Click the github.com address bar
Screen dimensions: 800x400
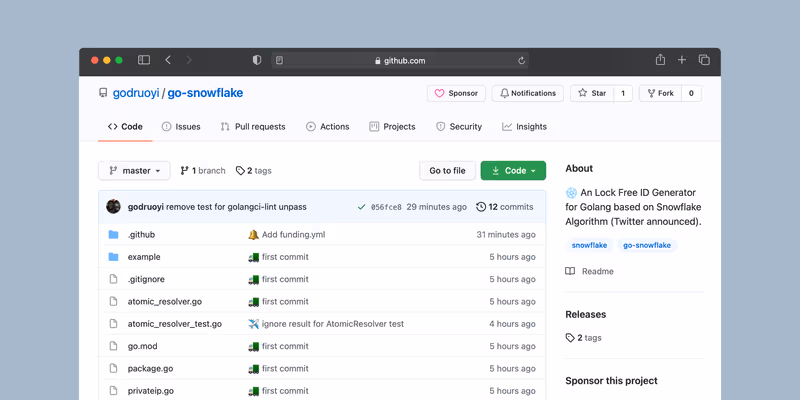400,61
